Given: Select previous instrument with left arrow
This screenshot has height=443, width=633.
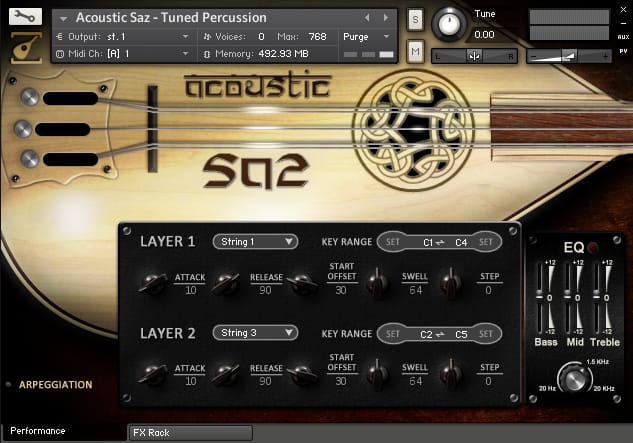Looking at the screenshot, I should (367, 18).
